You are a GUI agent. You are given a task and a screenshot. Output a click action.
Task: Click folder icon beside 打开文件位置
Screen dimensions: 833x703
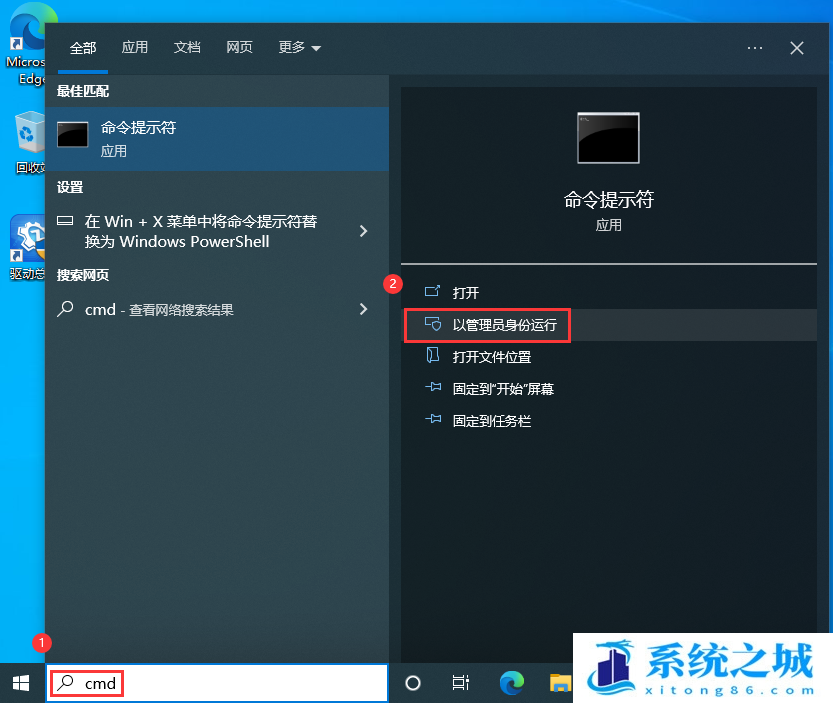433,354
